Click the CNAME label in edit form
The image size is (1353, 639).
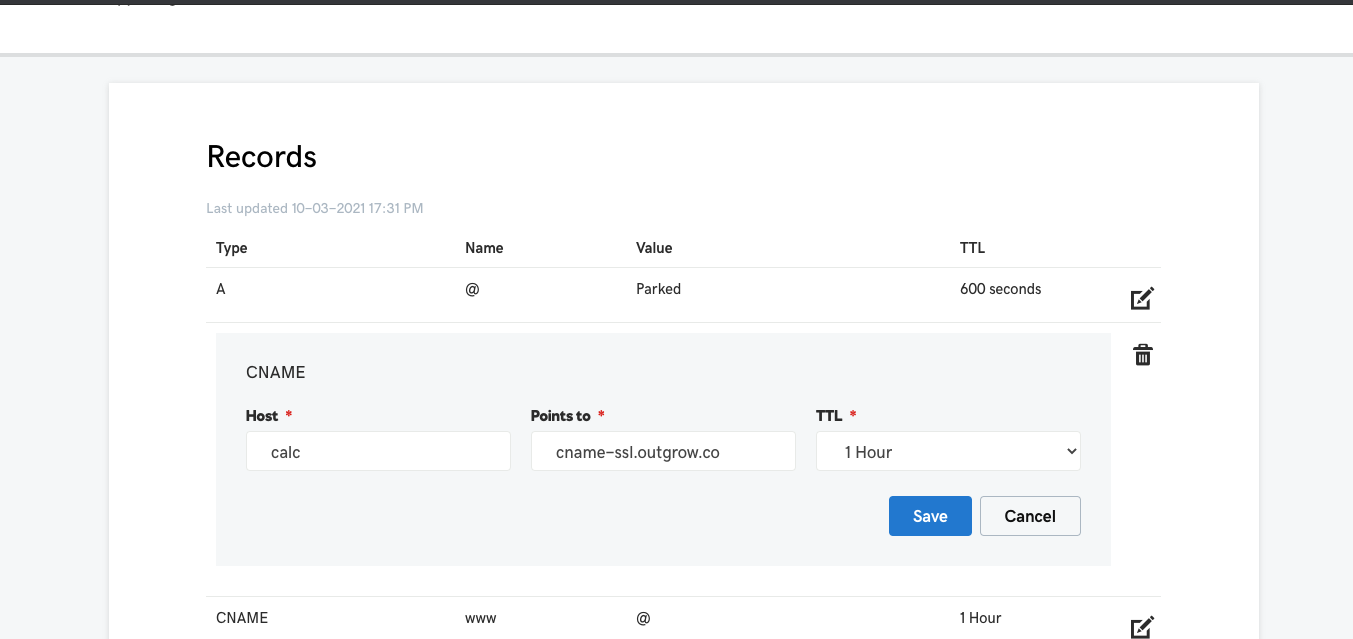point(276,372)
